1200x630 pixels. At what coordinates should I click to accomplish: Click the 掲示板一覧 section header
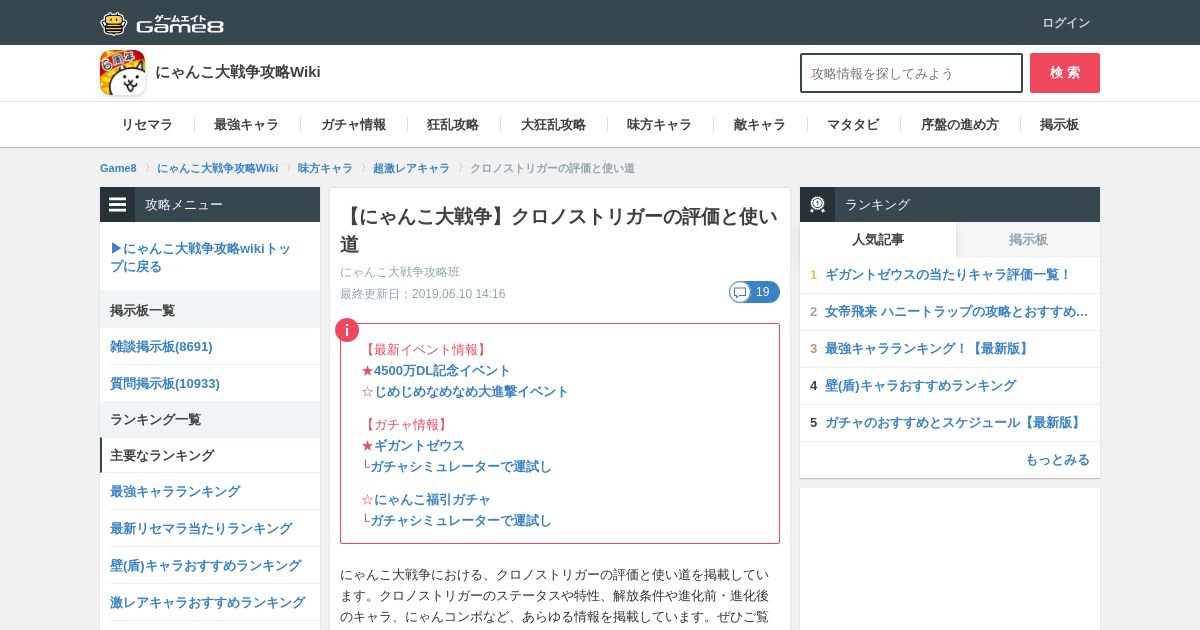(x=210, y=310)
